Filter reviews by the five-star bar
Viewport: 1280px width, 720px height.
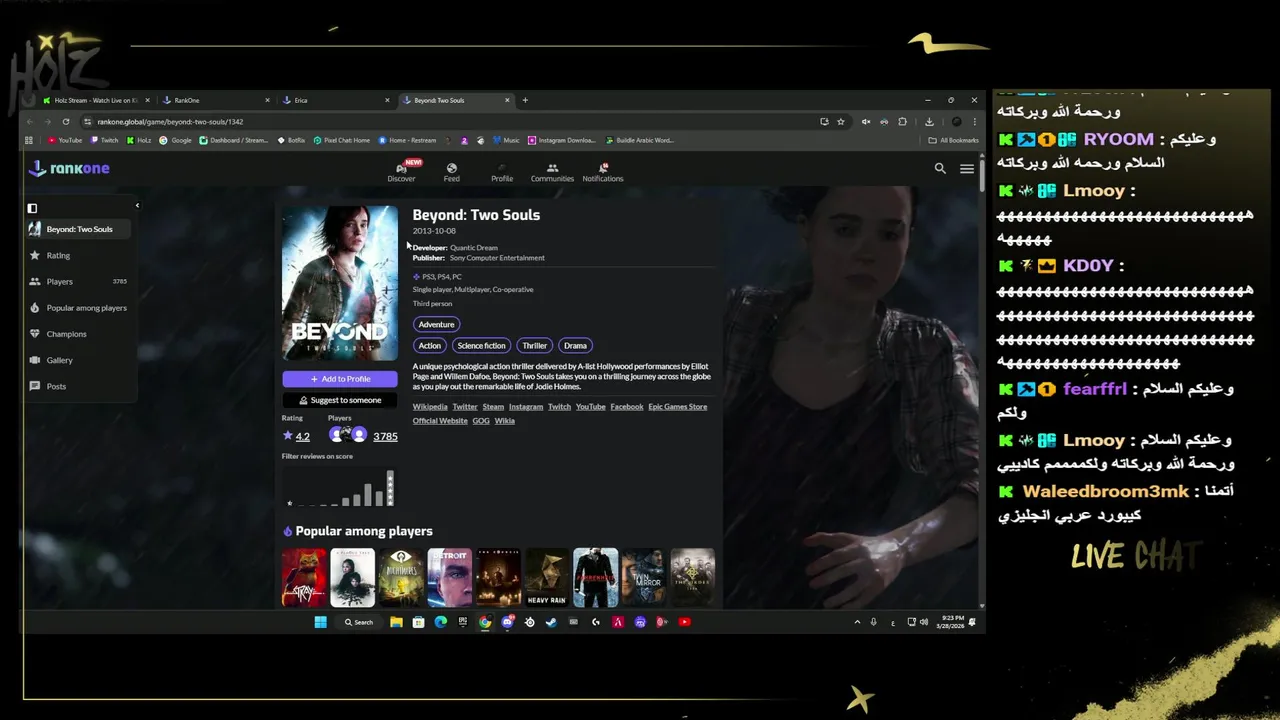[390, 488]
